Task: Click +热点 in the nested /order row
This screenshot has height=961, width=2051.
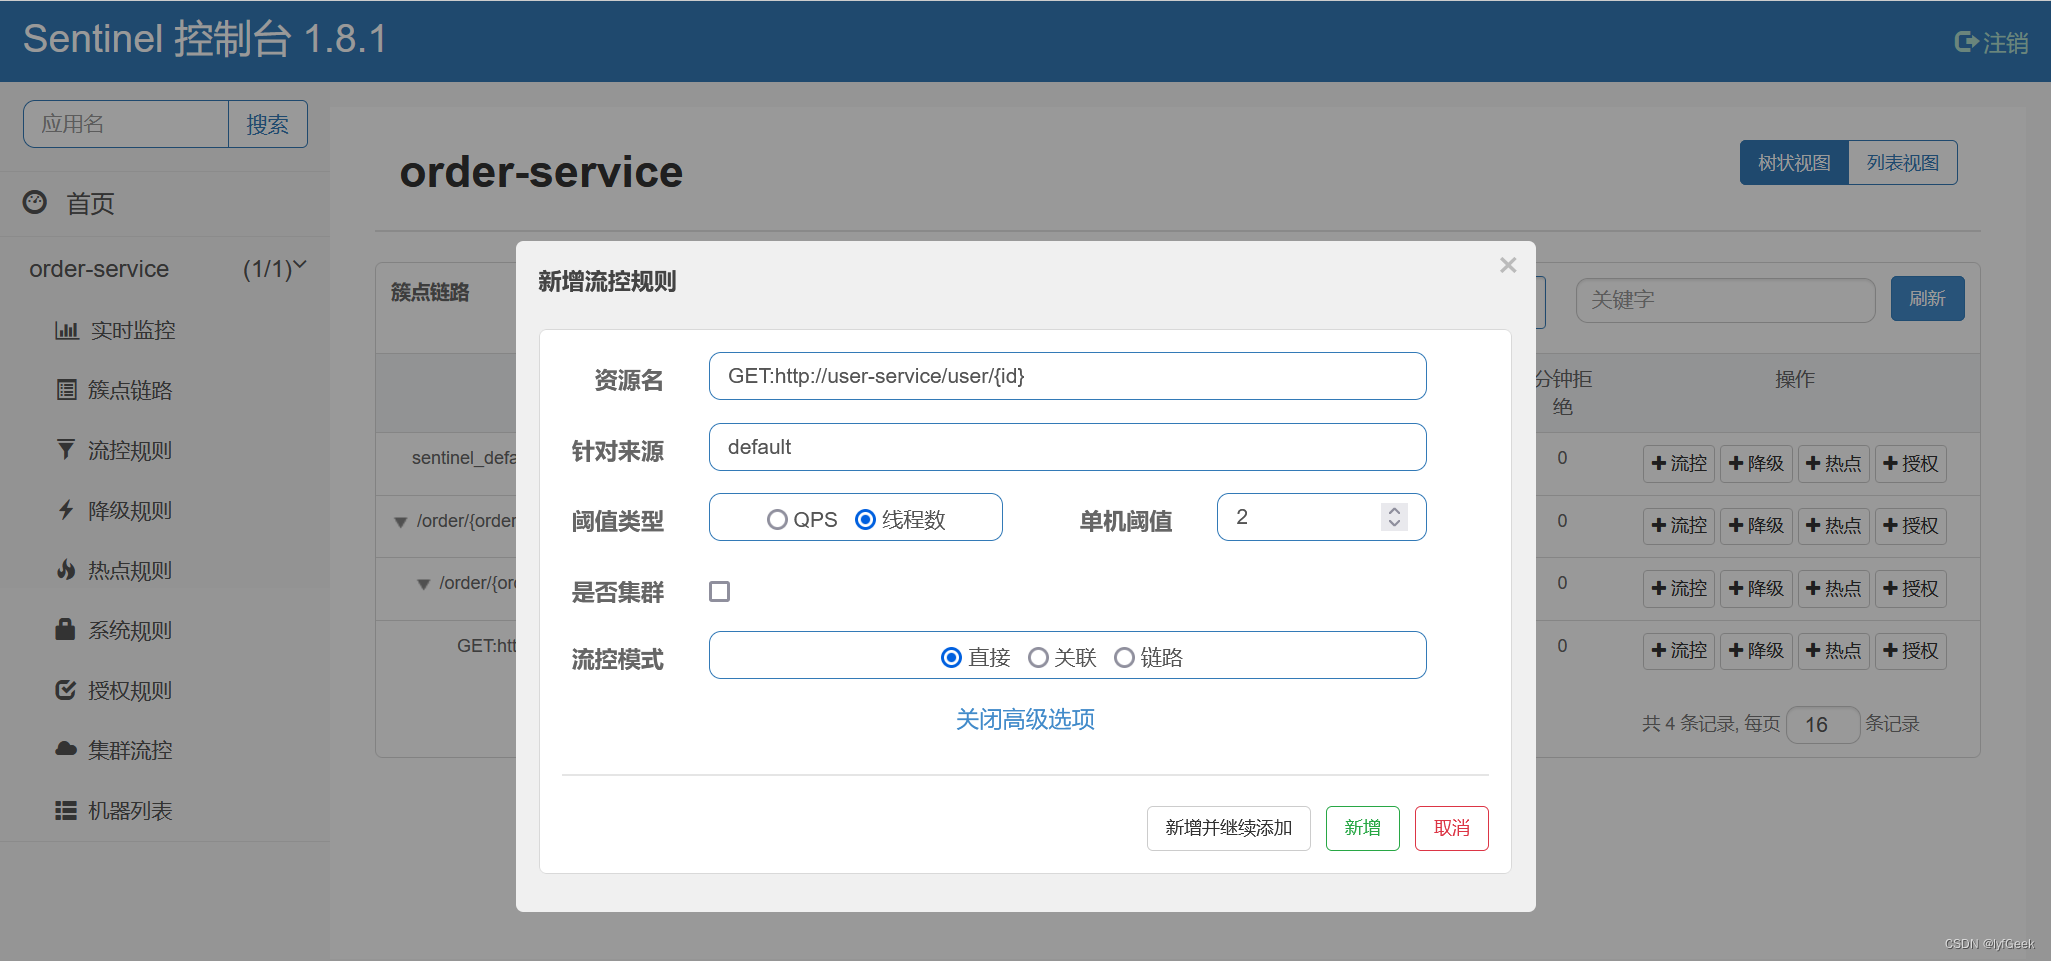Action: [x=1833, y=588]
